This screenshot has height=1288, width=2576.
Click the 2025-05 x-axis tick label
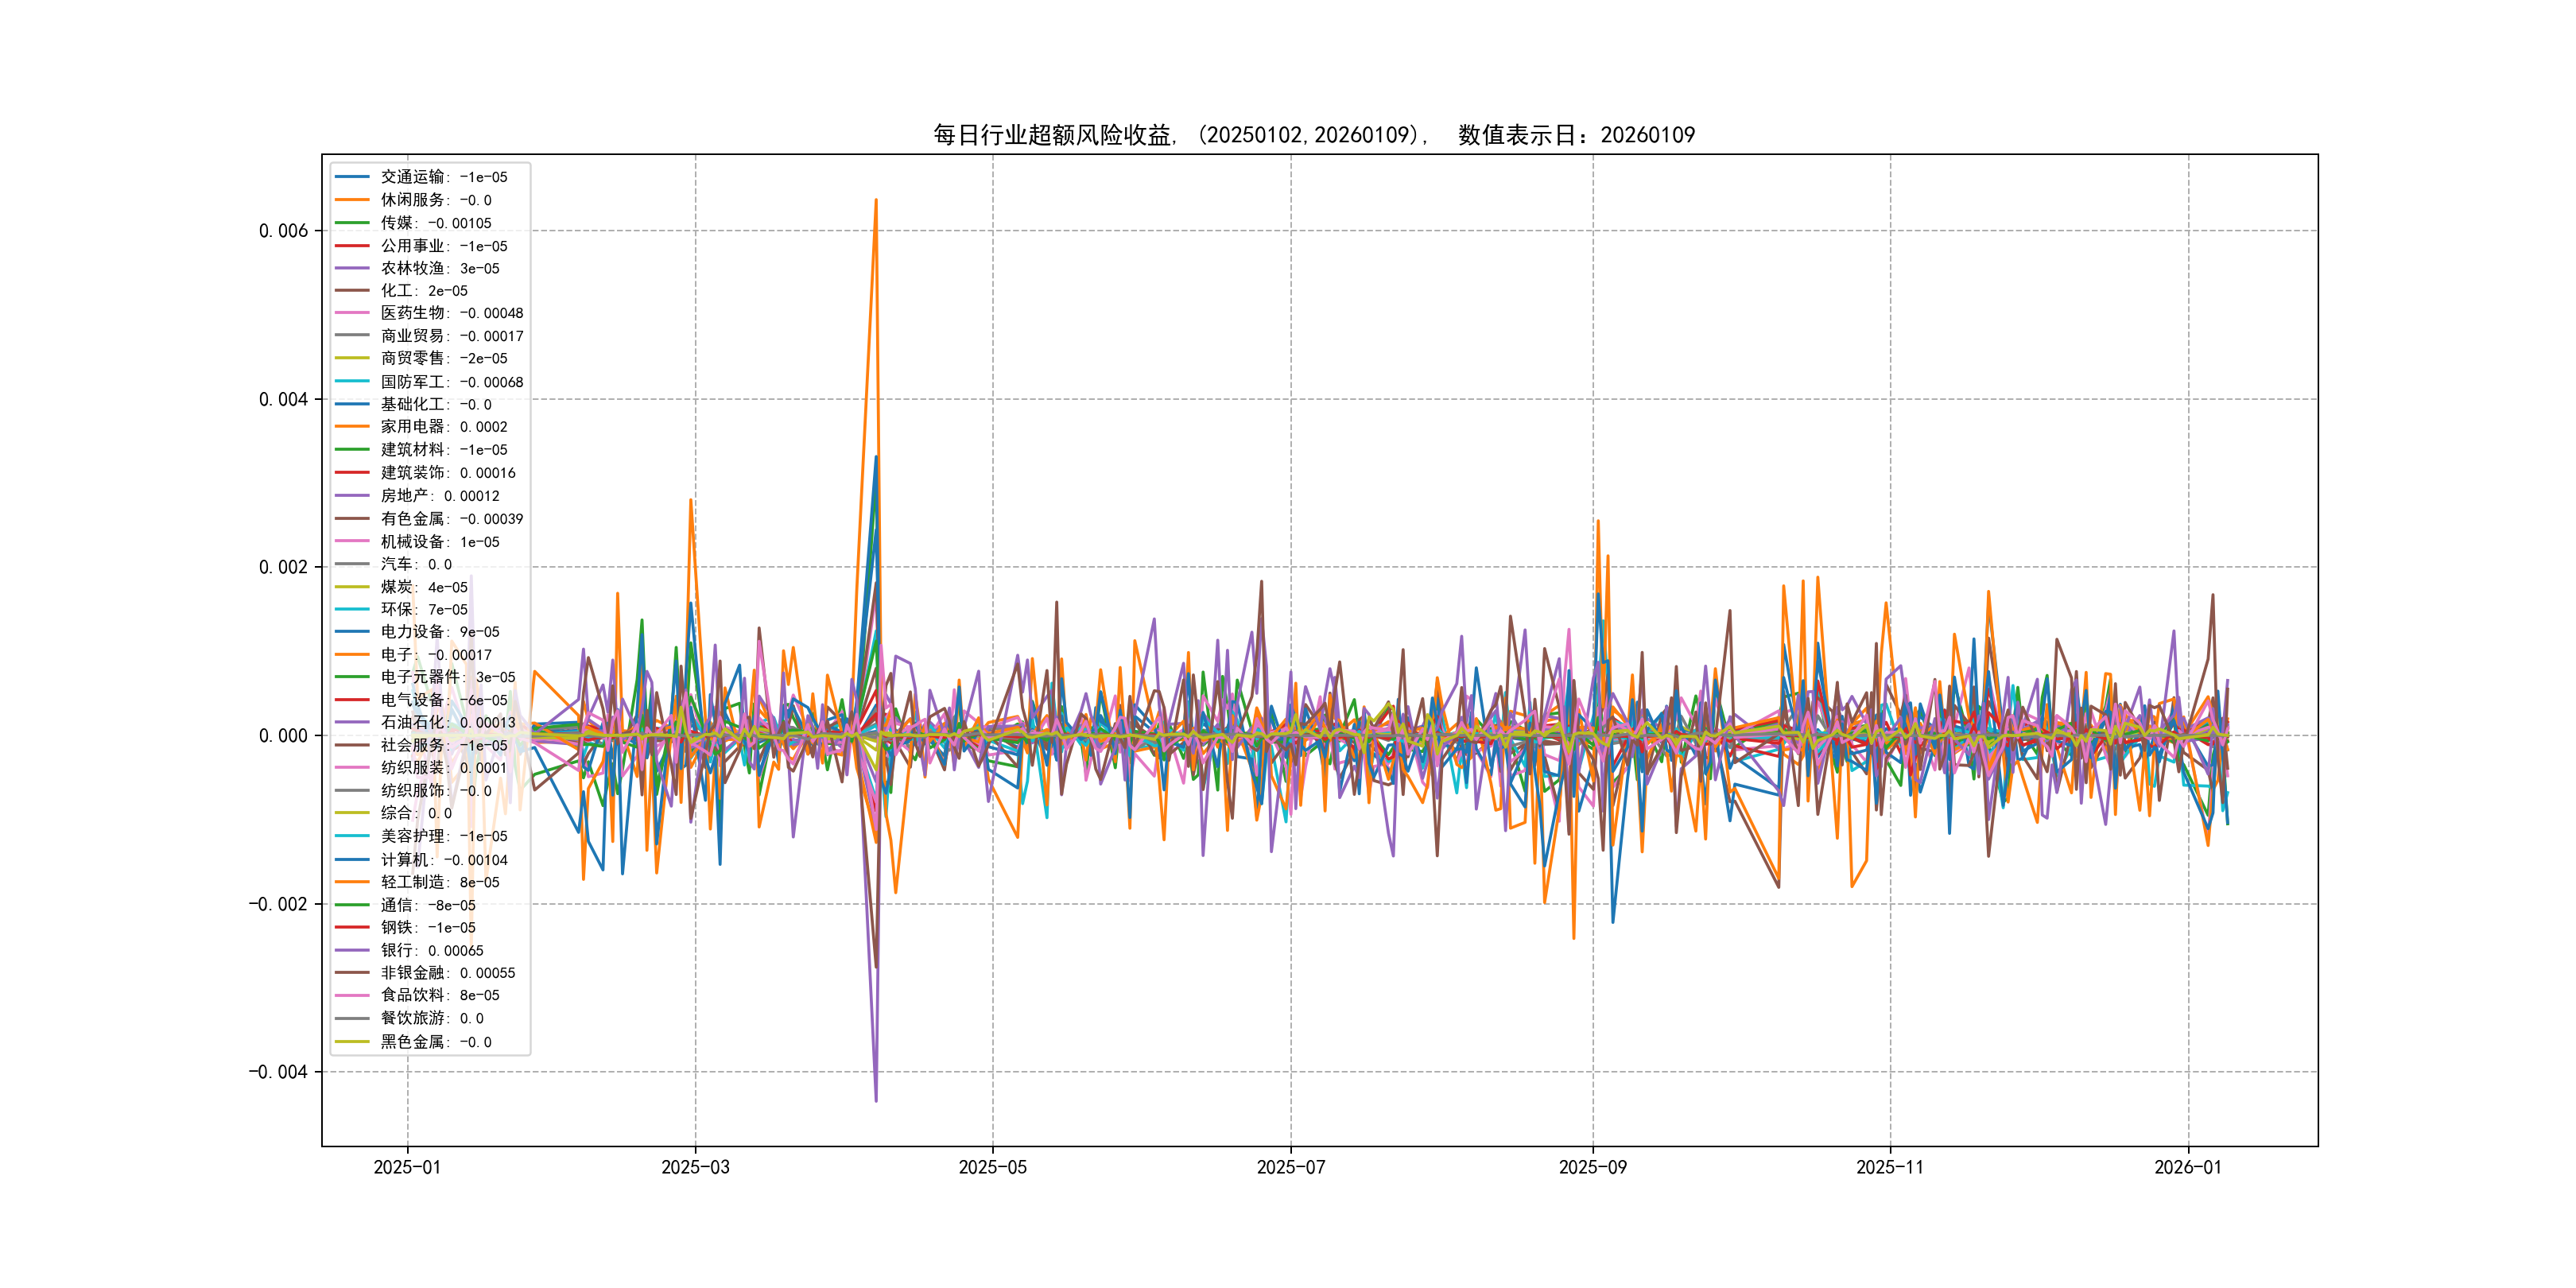(992, 1167)
